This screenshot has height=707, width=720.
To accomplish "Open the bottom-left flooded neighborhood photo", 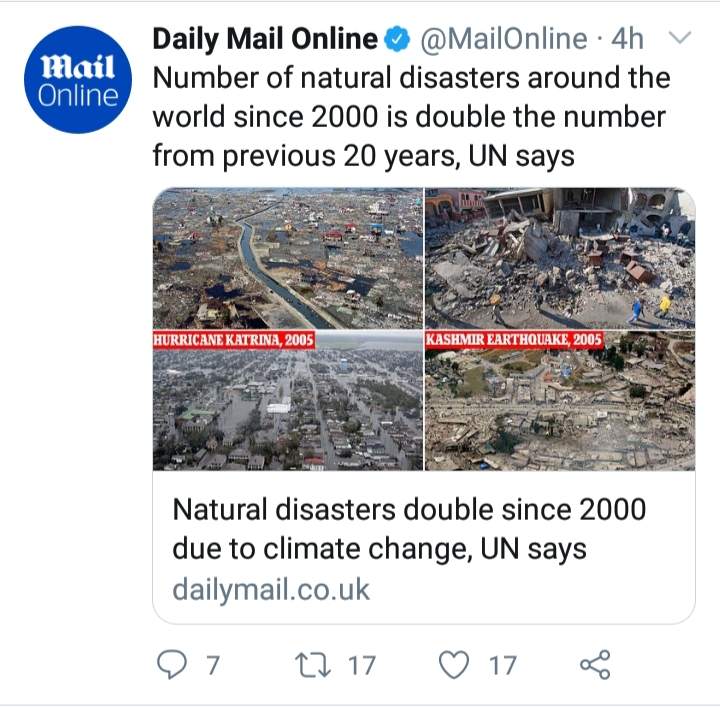I will click(x=288, y=400).
